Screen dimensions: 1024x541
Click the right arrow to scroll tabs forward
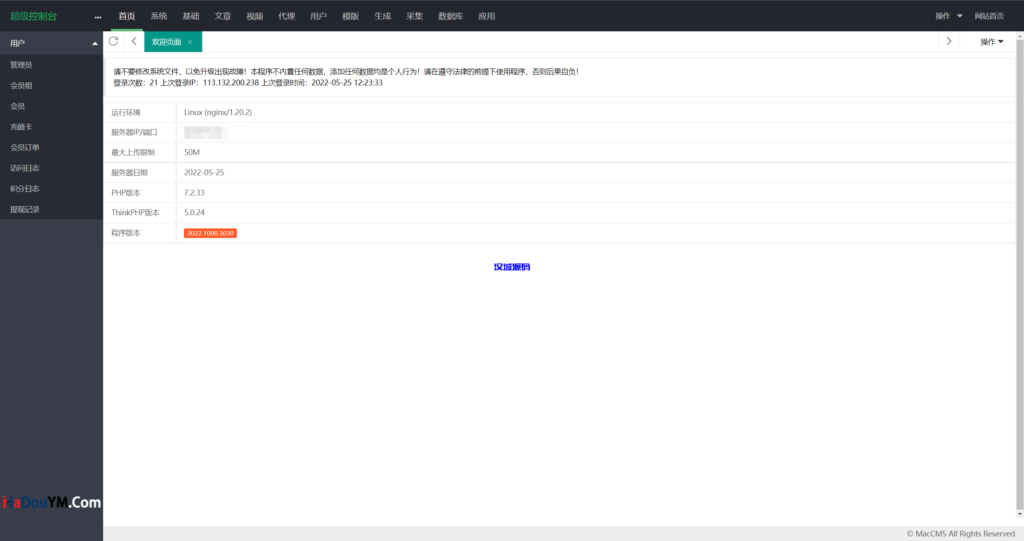(x=948, y=41)
